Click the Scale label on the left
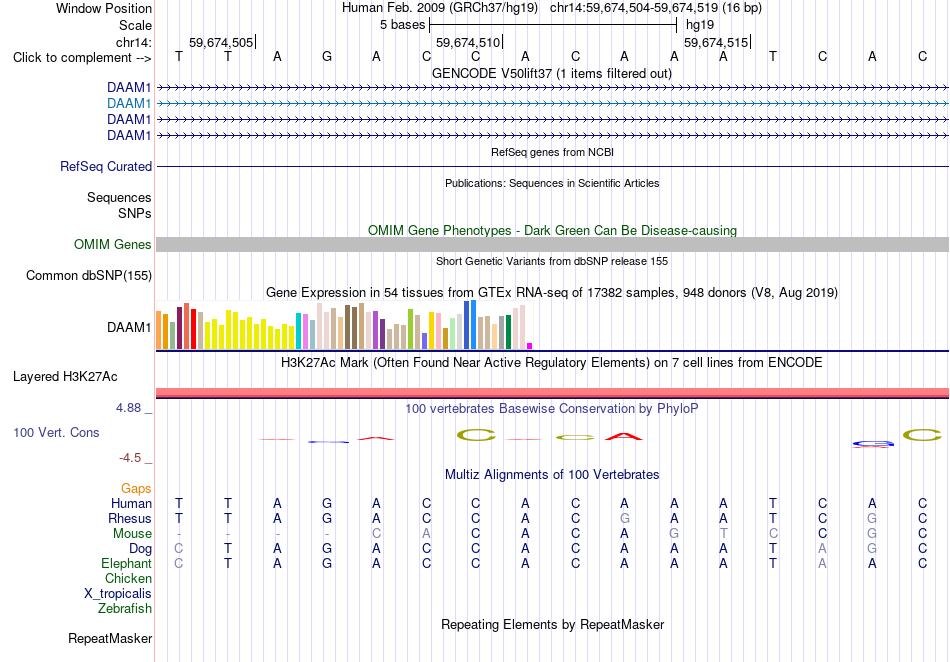 (x=135, y=25)
